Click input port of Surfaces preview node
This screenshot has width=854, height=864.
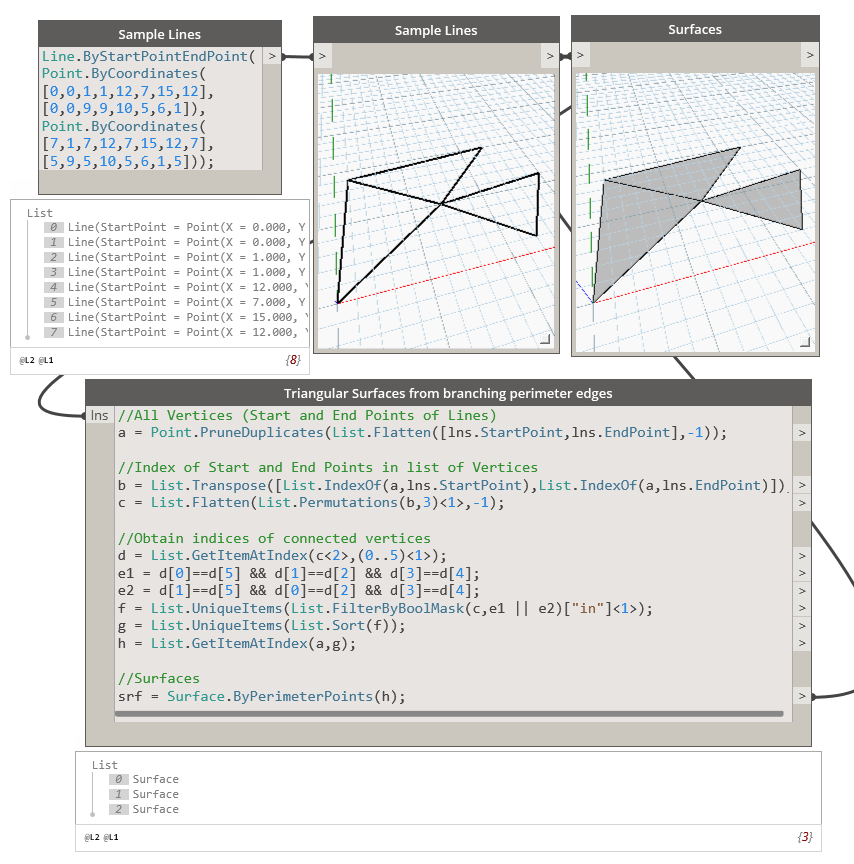pyautogui.click(x=582, y=56)
